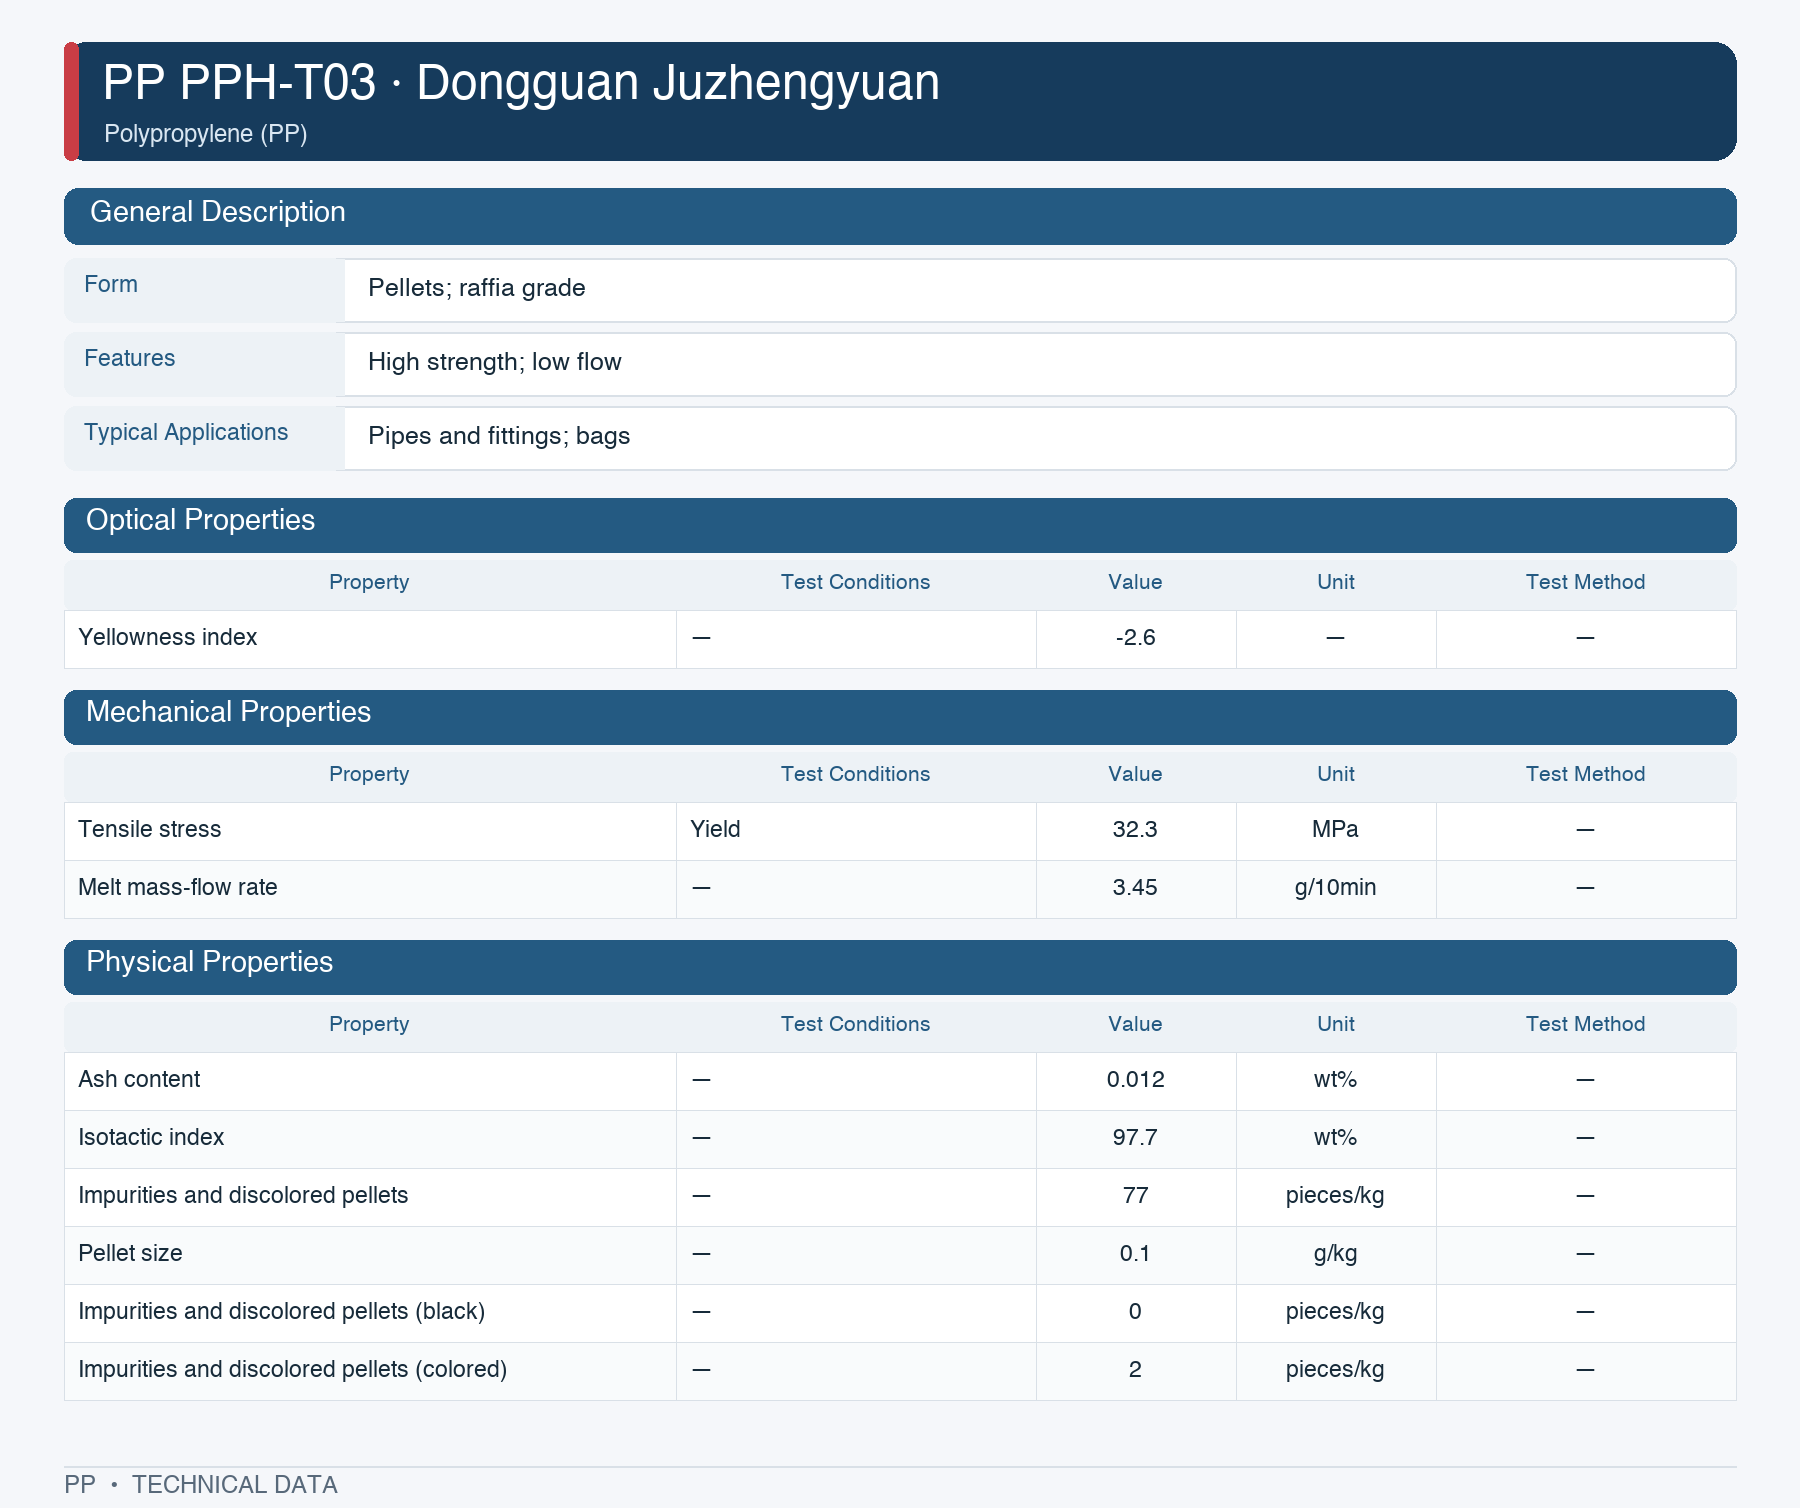Click the title 'PP PPH-T03 · Dongguan Juzhengyuan'
Image resolution: width=1800 pixels, height=1508 pixels.
coord(521,82)
